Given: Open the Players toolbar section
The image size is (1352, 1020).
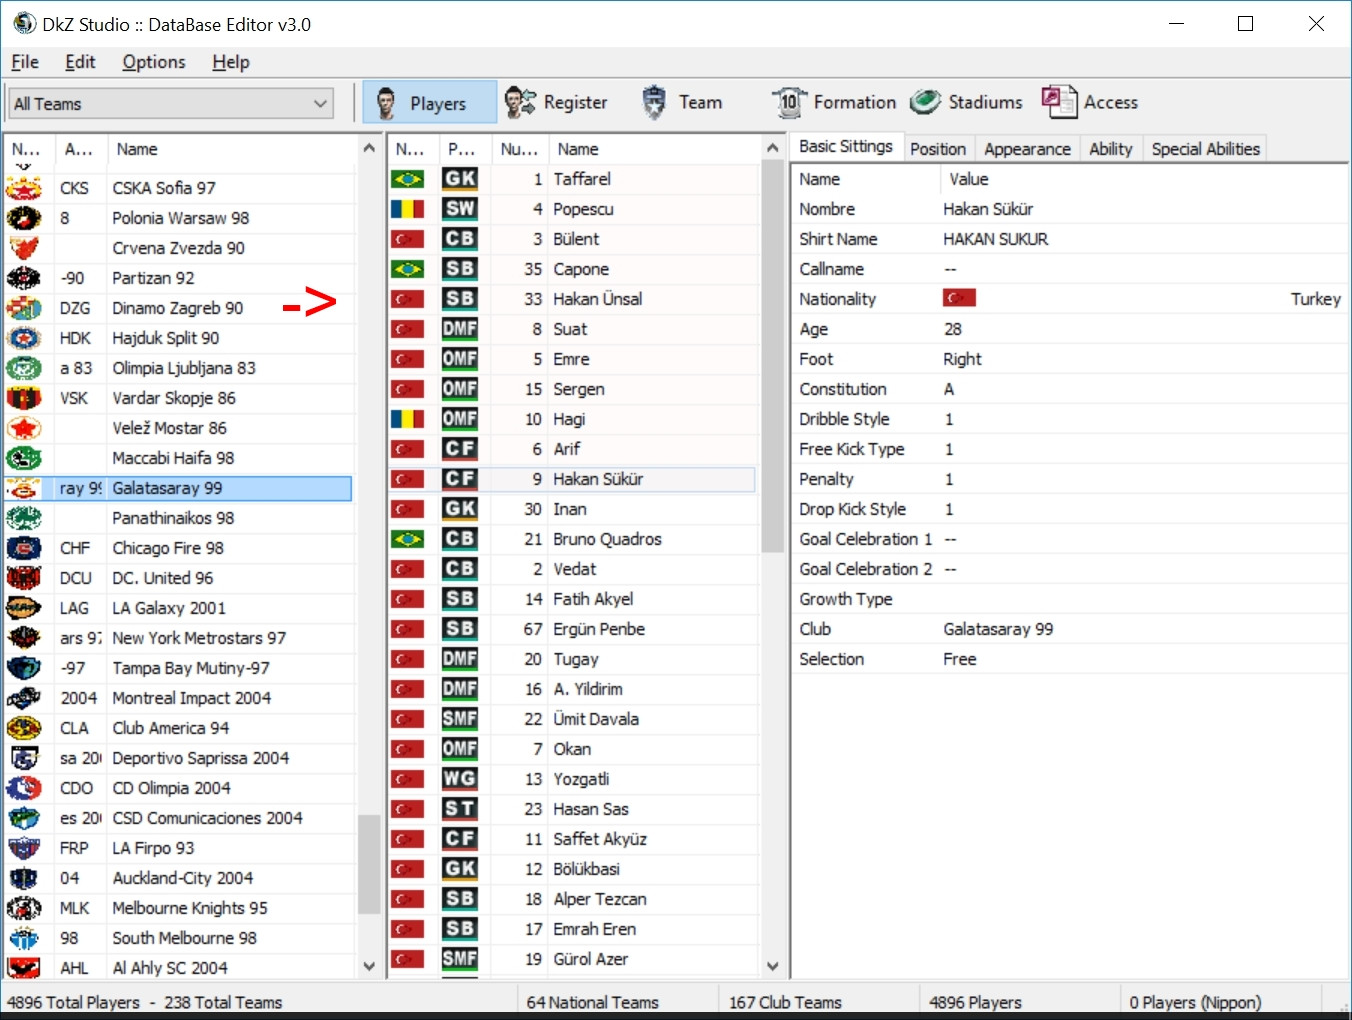Looking at the screenshot, I should pos(429,102).
